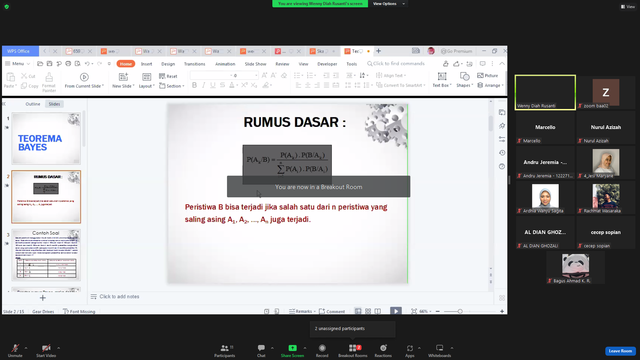Expand share options arrow next to Share Screen
Viewport: 640px width, 360px height.
click(304, 348)
